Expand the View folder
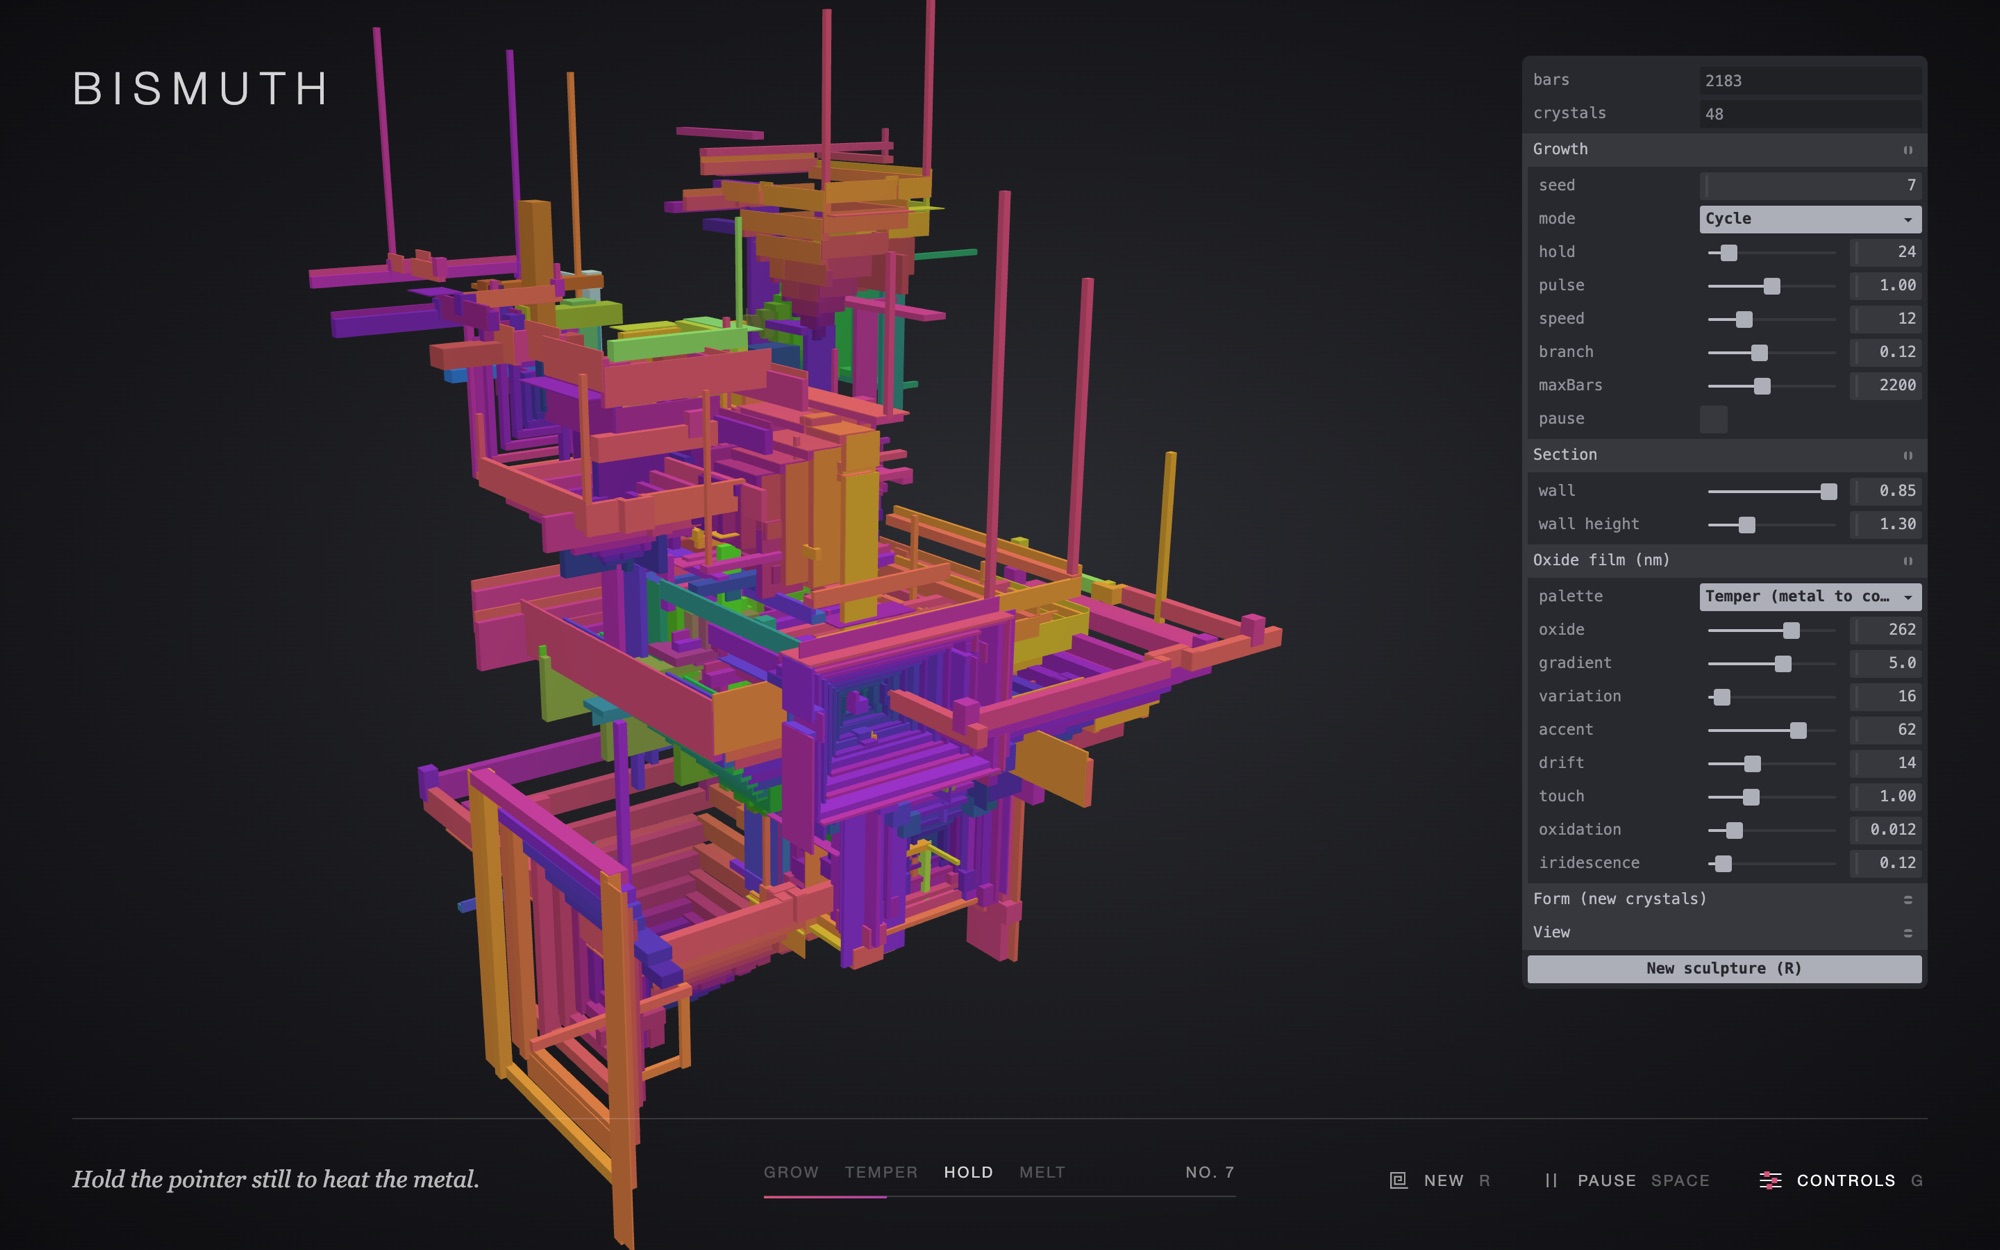Screen dimensions: 2000x1250 pos(1724,932)
